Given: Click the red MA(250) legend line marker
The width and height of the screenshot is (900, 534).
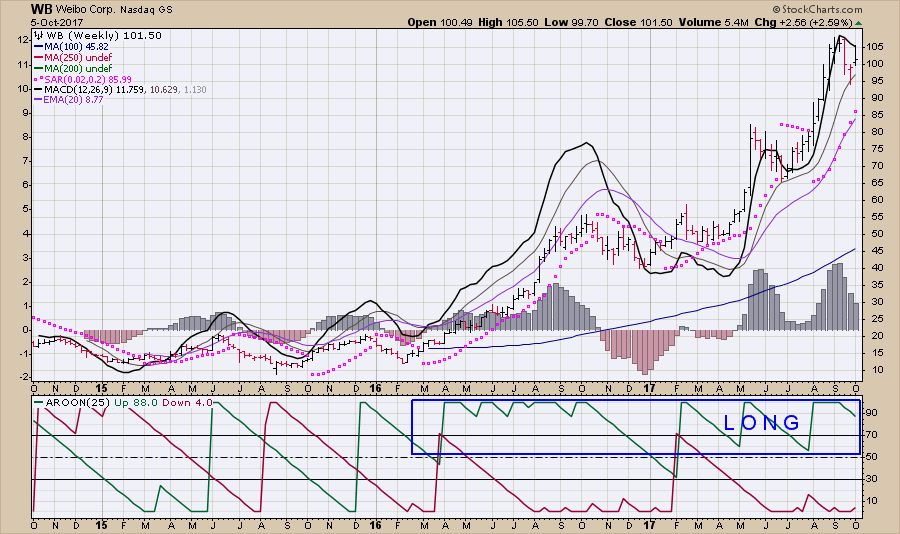Looking at the screenshot, I should click(38, 57).
